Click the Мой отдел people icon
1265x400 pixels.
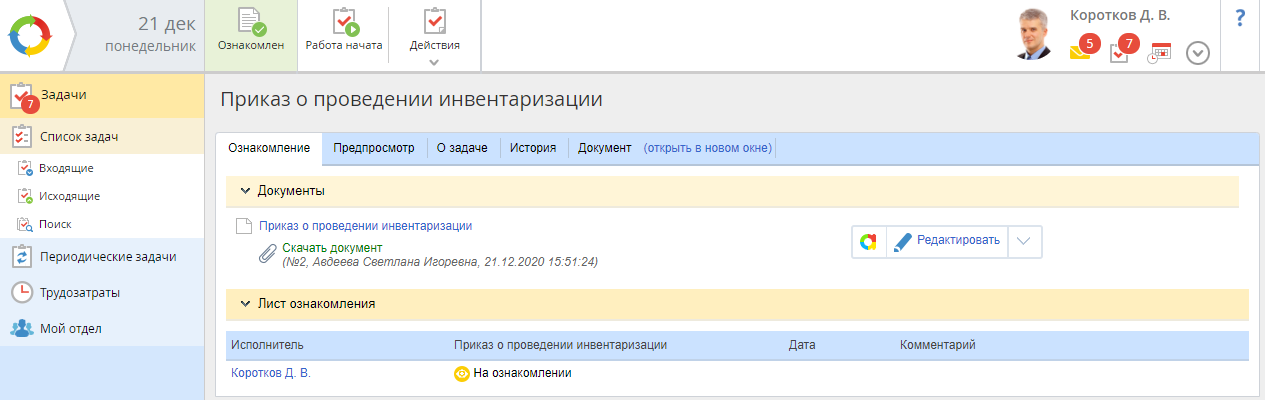point(22,328)
